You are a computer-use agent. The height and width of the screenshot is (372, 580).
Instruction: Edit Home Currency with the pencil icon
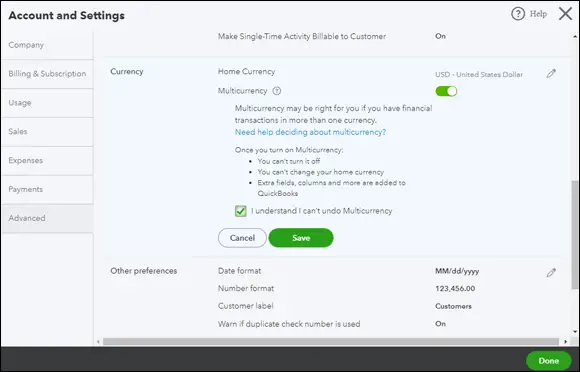(551, 74)
